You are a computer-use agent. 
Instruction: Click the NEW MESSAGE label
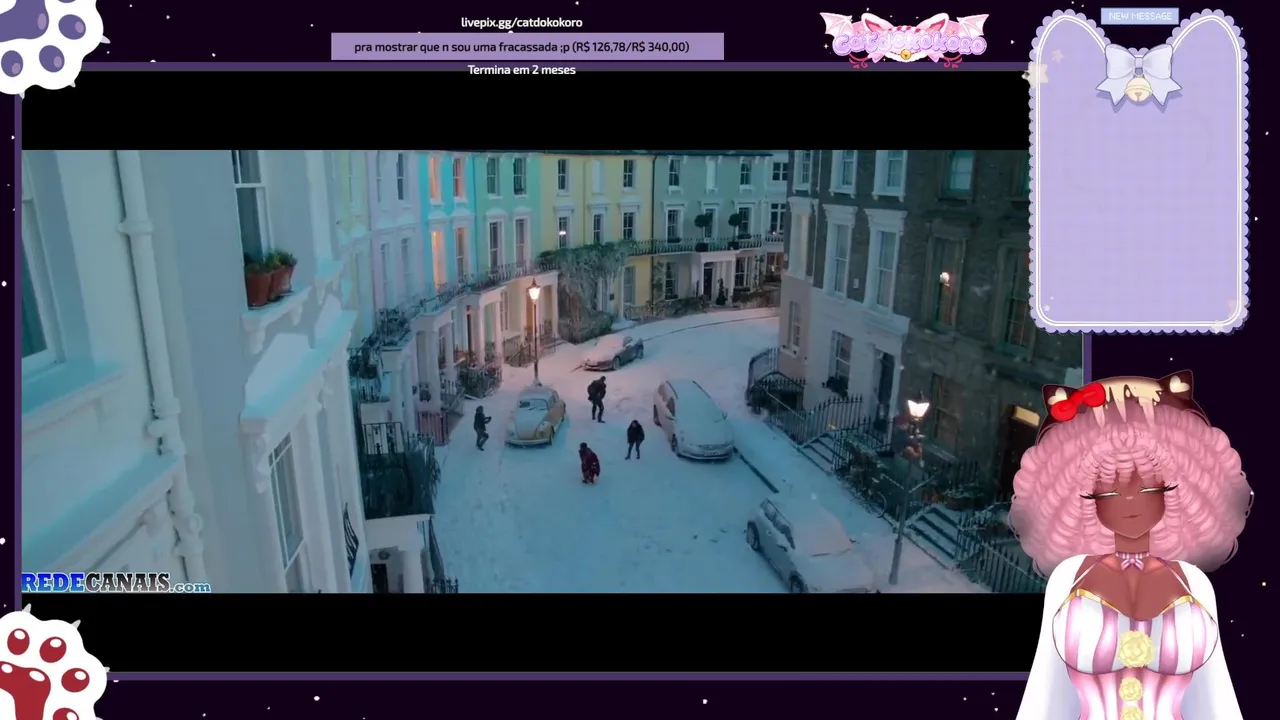pyautogui.click(x=1139, y=16)
